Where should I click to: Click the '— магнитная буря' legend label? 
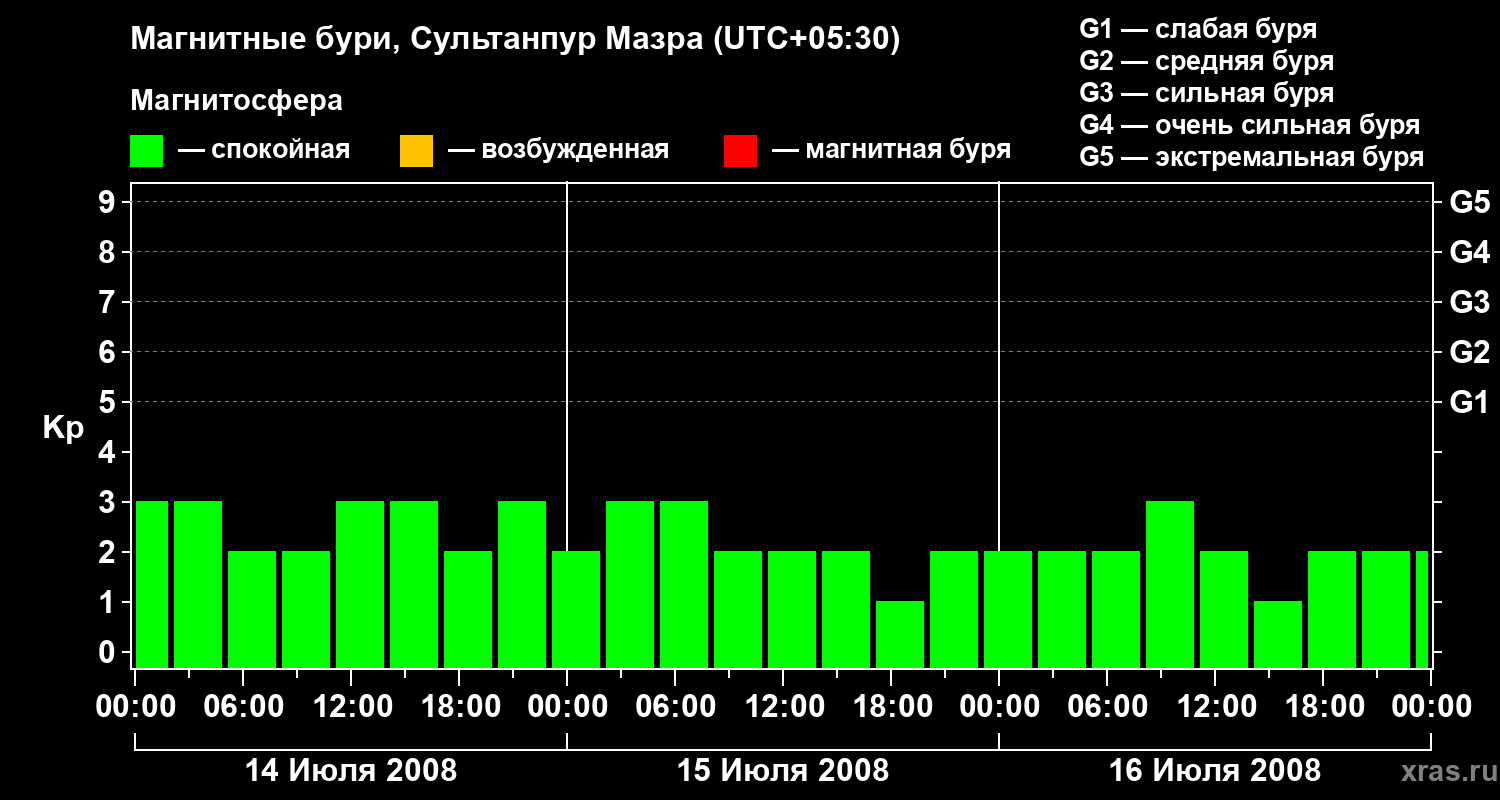[x=891, y=151]
